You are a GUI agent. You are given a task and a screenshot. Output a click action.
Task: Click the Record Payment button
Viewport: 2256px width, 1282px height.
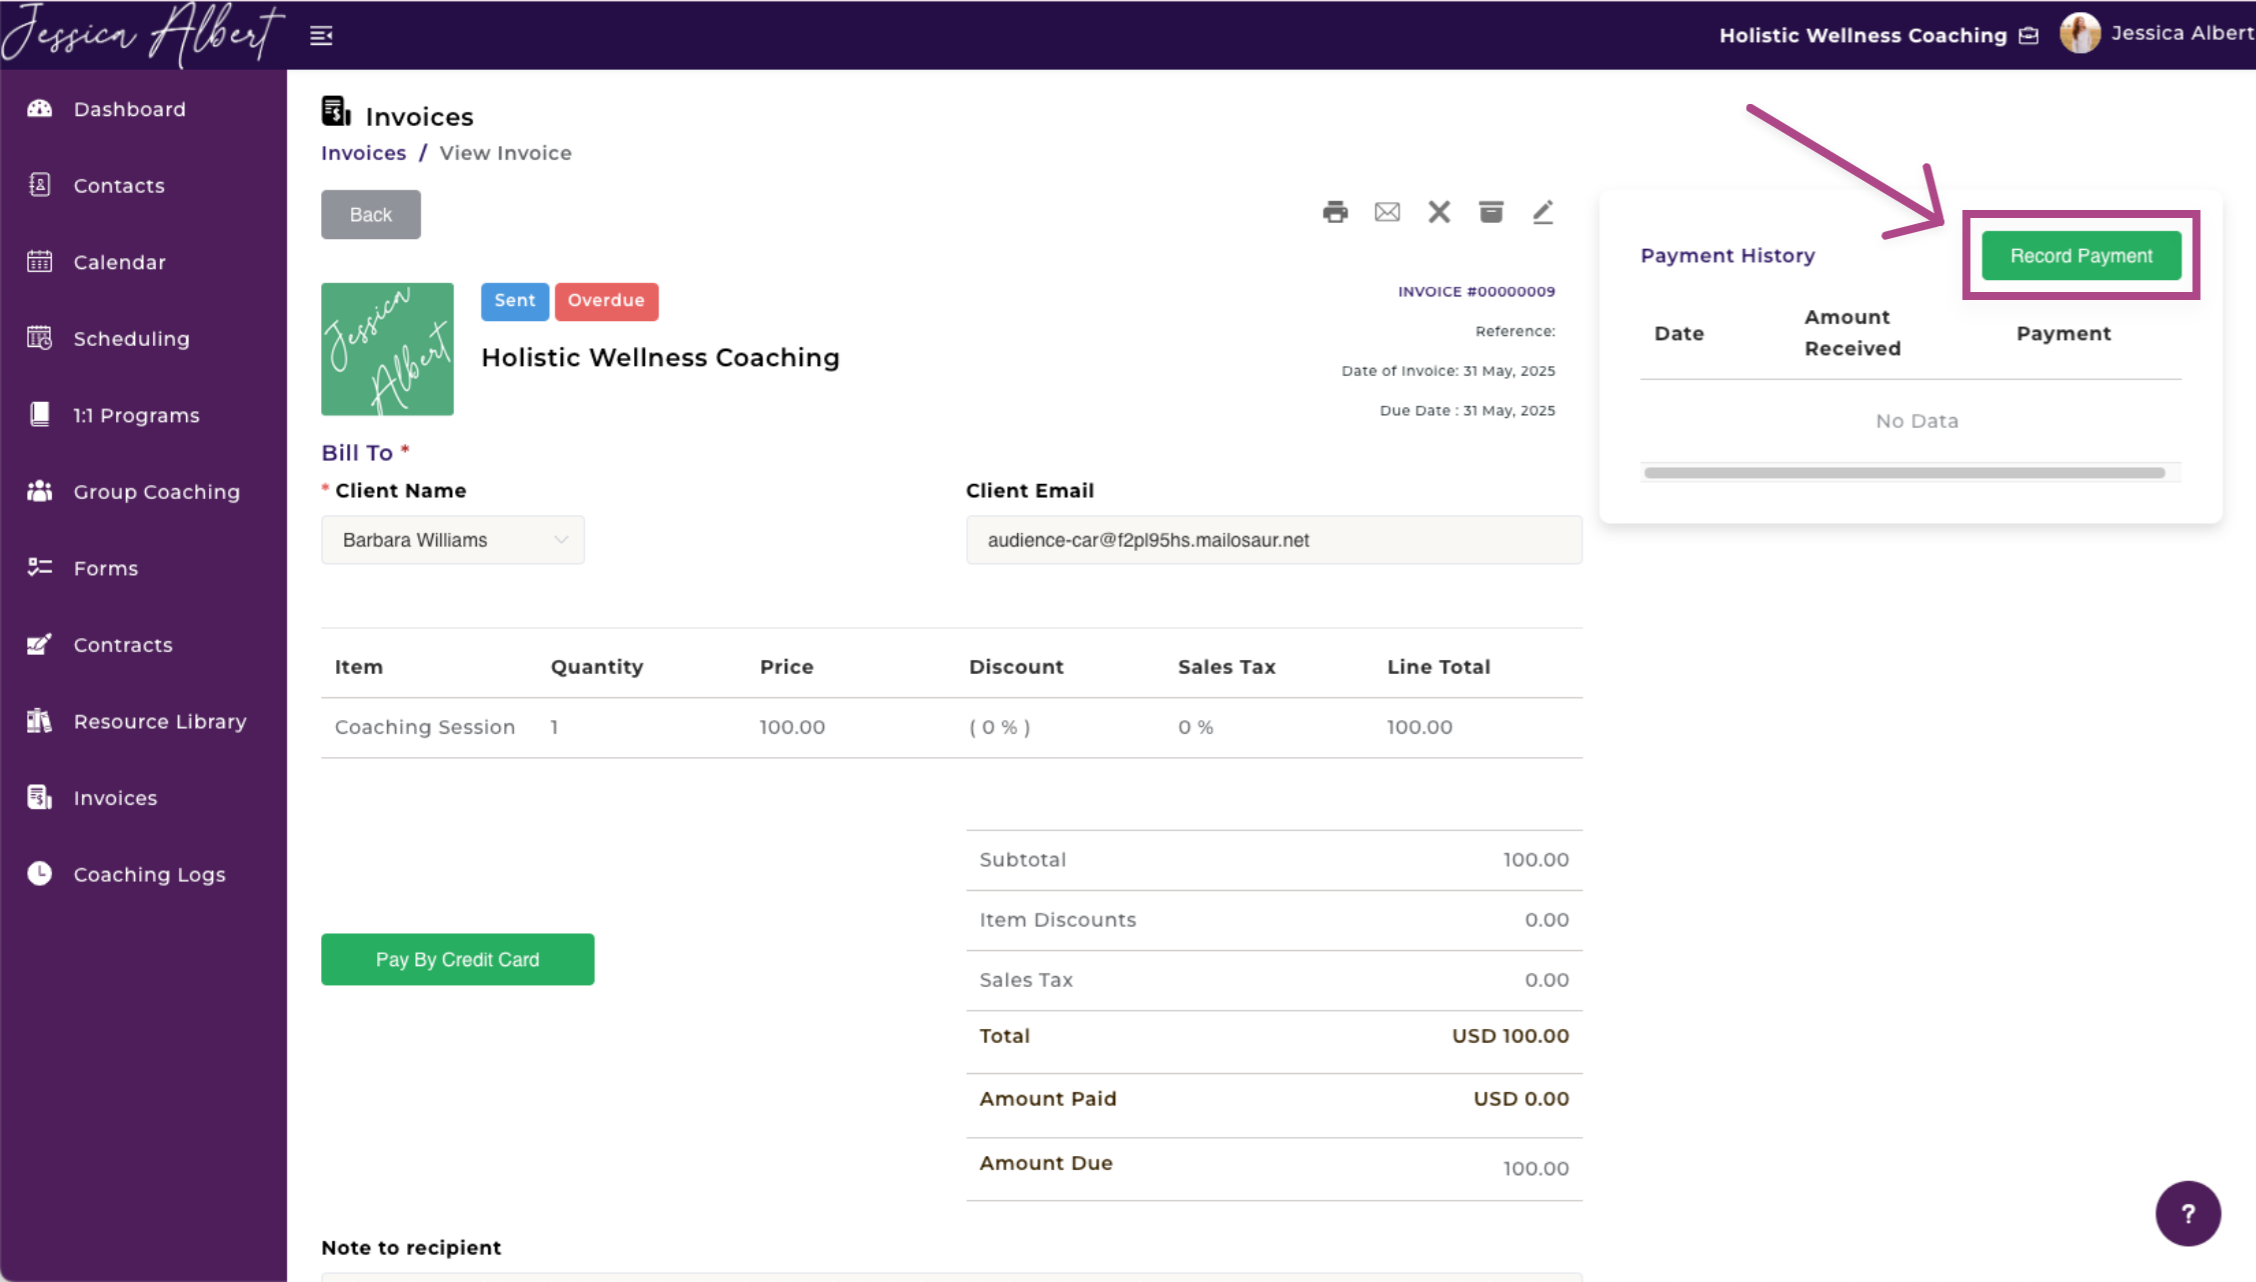tap(2081, 255)
